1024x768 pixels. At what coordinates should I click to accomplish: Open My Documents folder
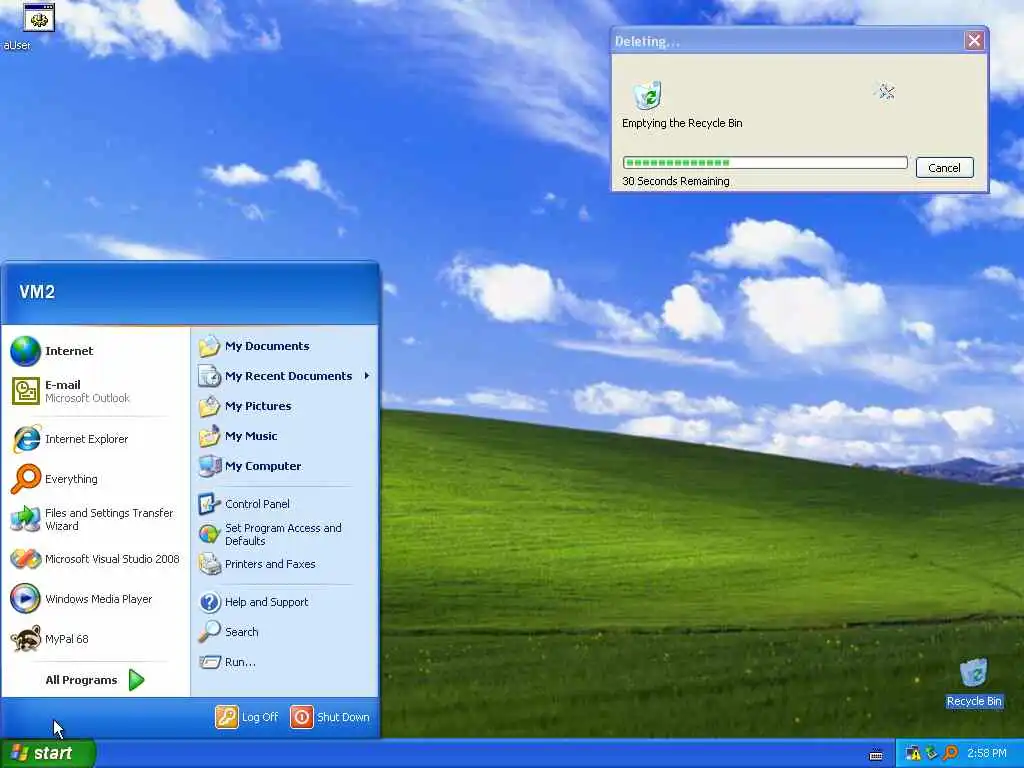click(284, 346)
